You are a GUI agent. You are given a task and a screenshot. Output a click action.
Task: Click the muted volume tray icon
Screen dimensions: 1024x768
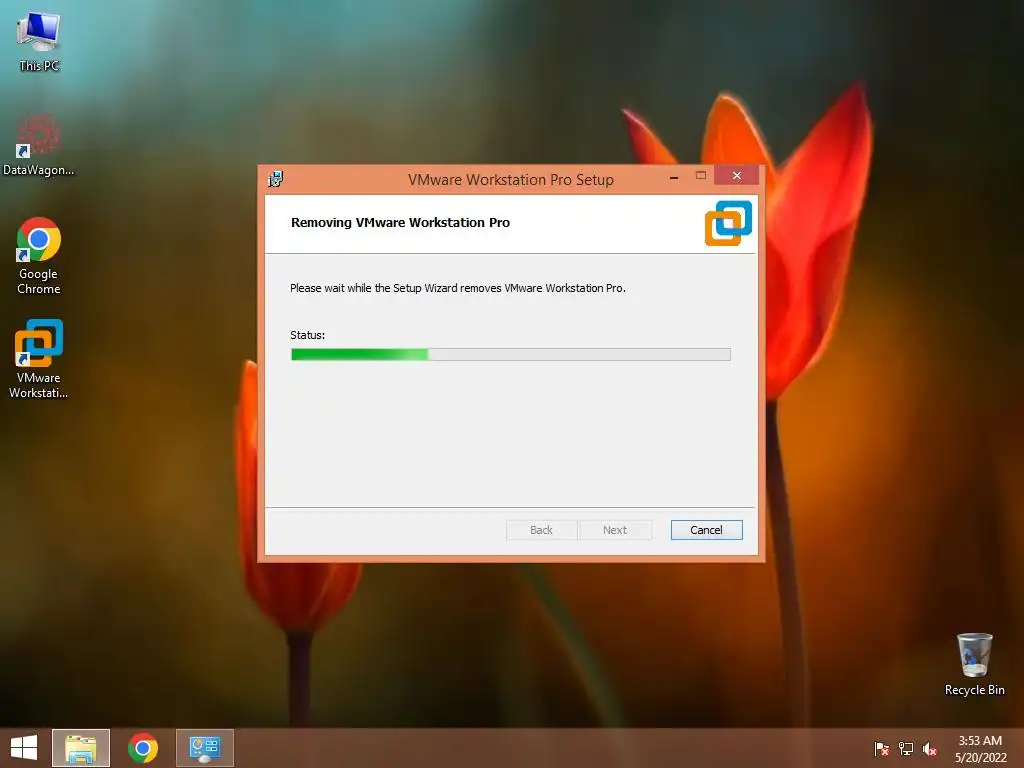[930, 748]
